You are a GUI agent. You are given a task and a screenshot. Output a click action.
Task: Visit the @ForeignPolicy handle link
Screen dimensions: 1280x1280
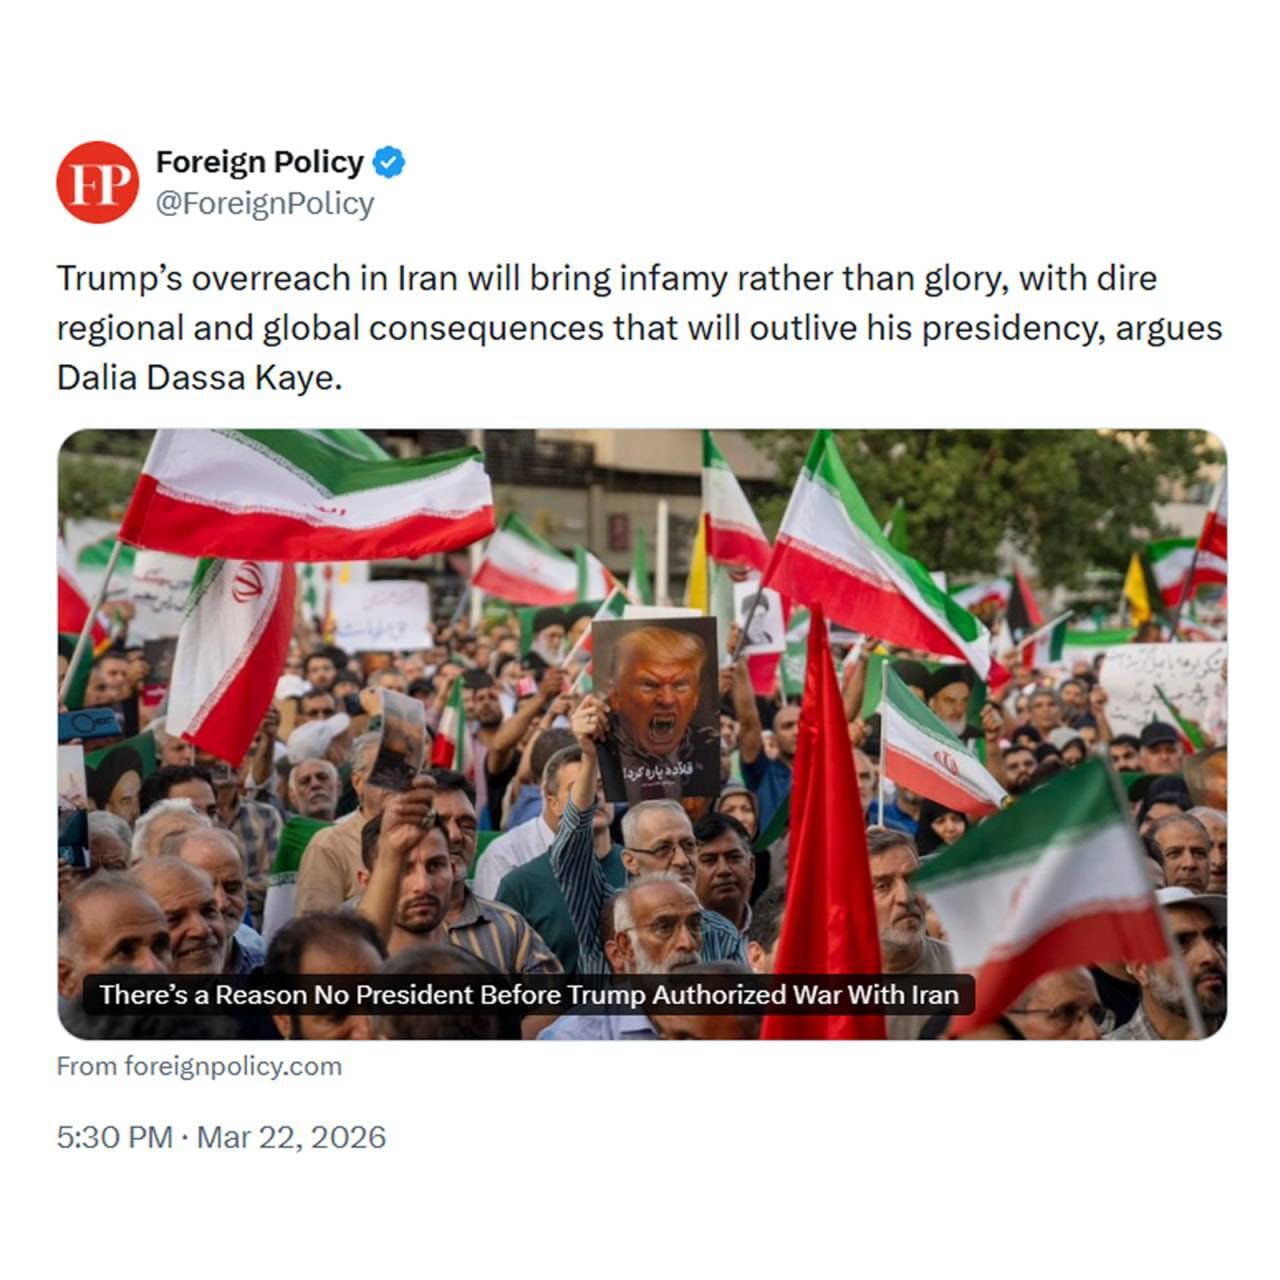(x=265, y=203)
